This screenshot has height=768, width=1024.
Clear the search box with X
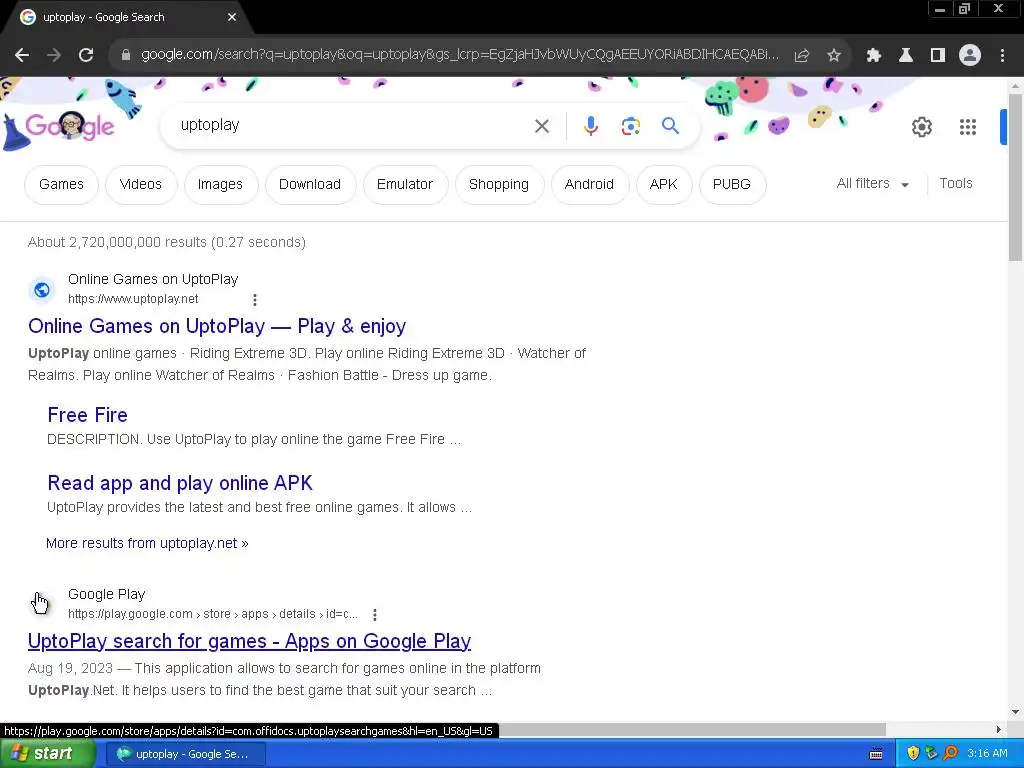click(x=542, y=126)
